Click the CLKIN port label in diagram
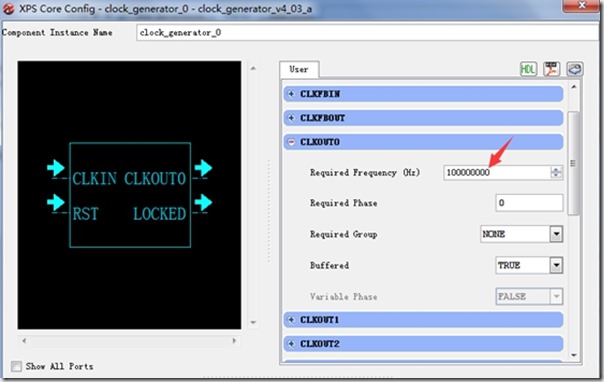604x382 pixels. tap(94, 178)
